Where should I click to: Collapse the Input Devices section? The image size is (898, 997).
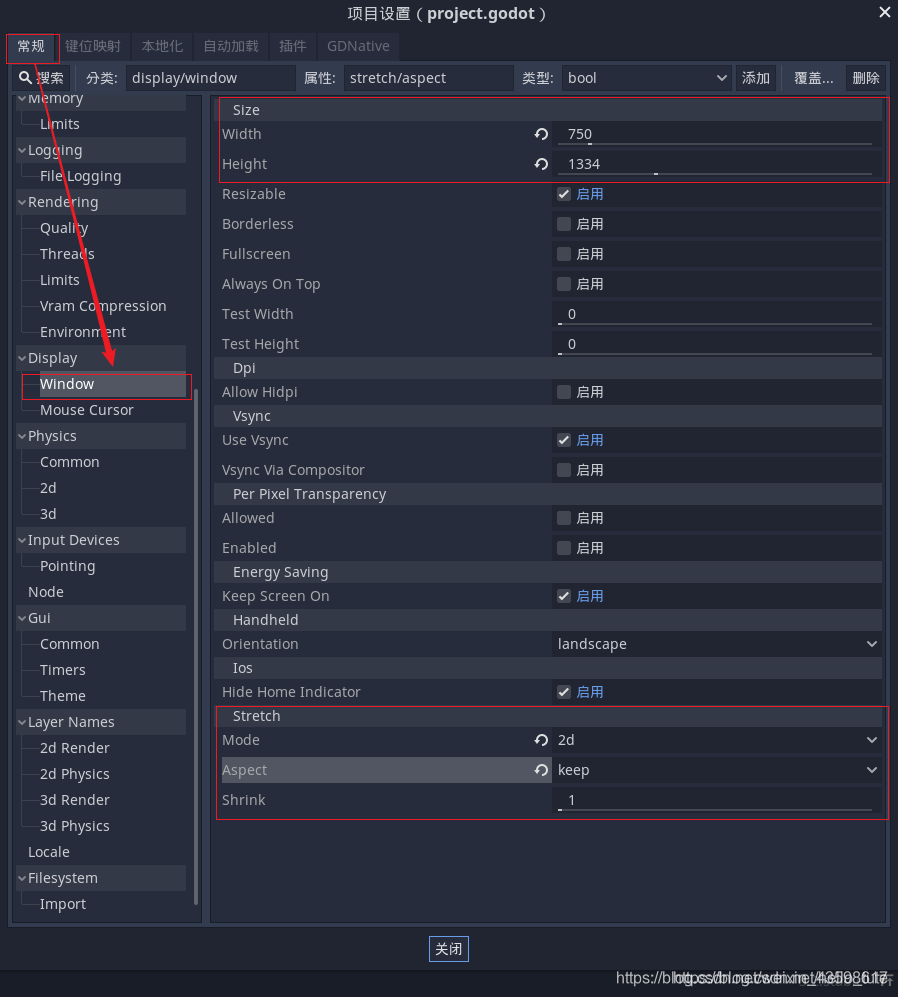coord(22,540)
